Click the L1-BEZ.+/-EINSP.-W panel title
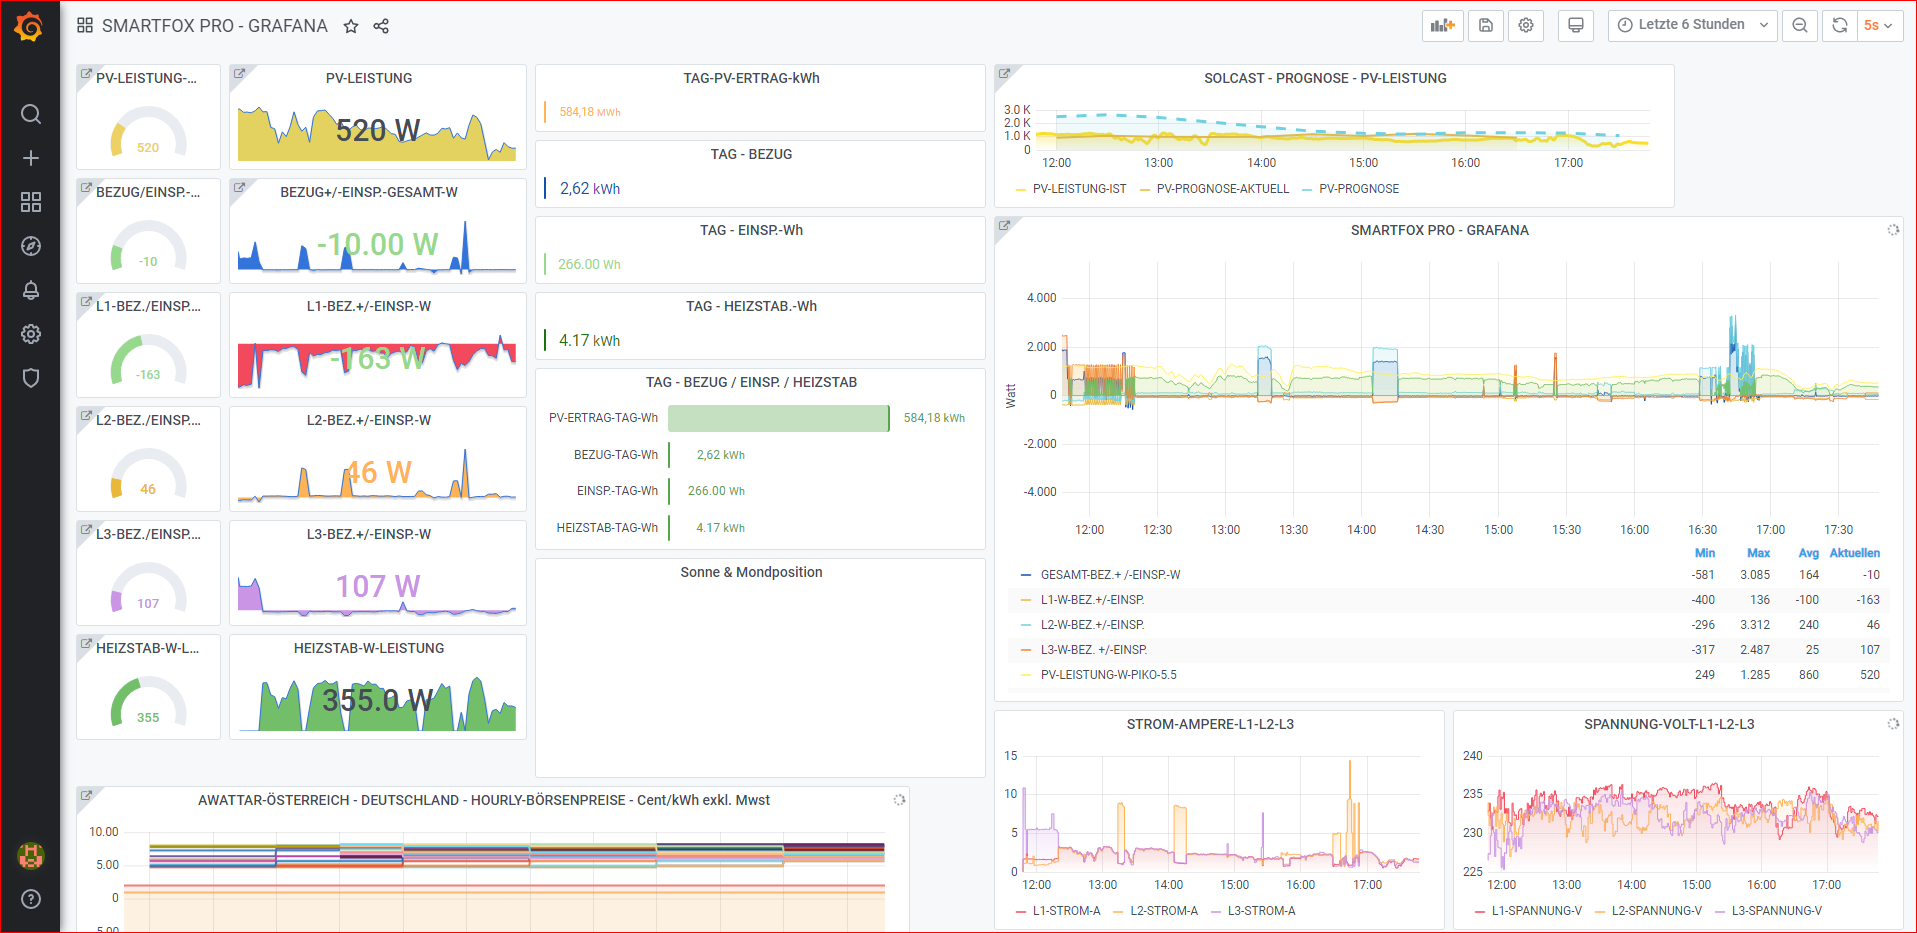Viewport: 1917px width, 933px height. tap(369, 306)
